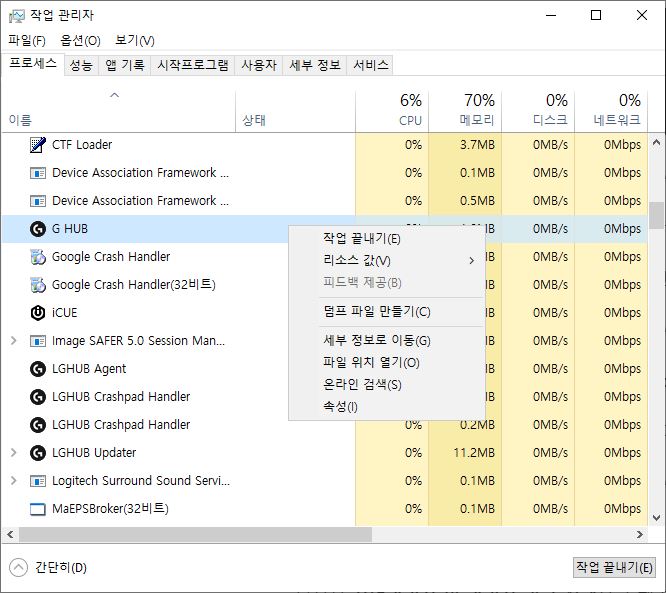Choose 작업 끝내기(E) in context menu

click(387, 238)
